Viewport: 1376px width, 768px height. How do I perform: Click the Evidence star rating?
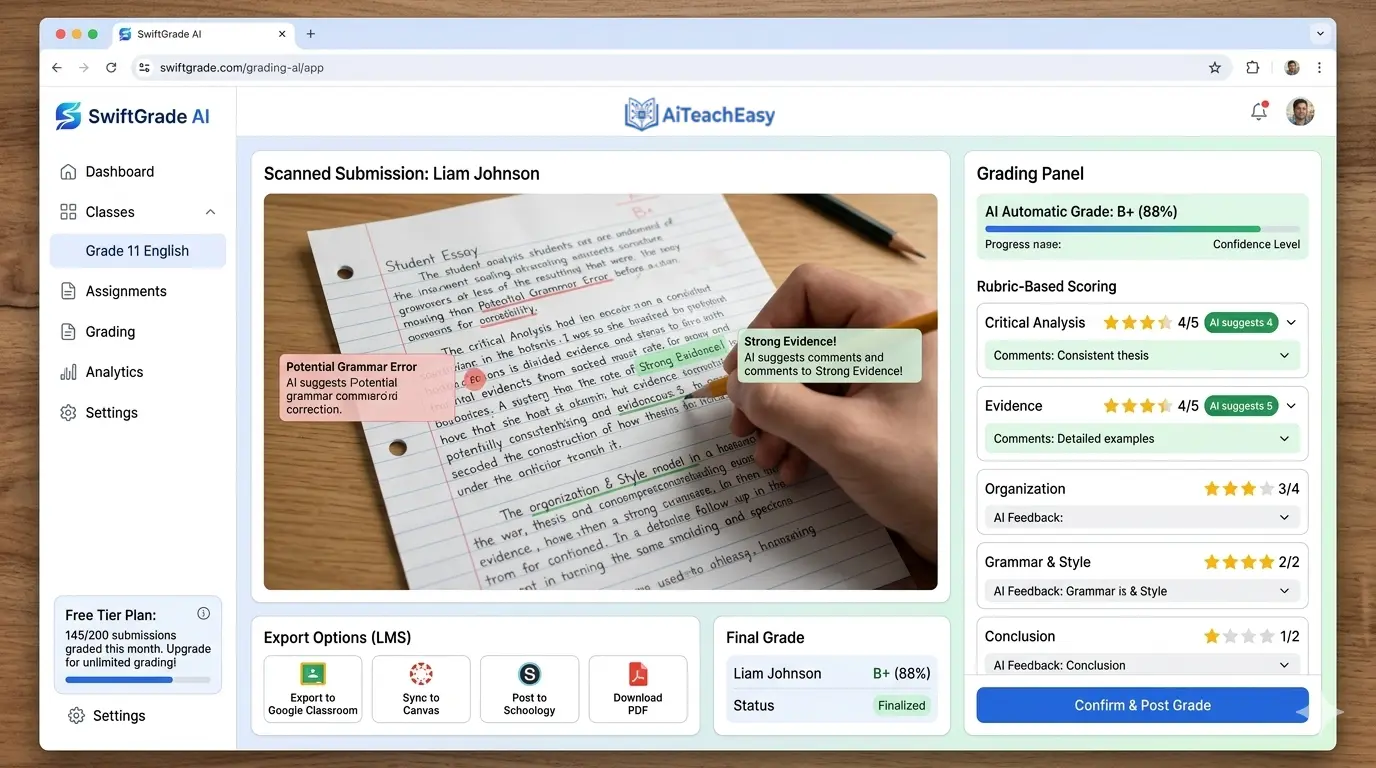(x=1137, y=406)
